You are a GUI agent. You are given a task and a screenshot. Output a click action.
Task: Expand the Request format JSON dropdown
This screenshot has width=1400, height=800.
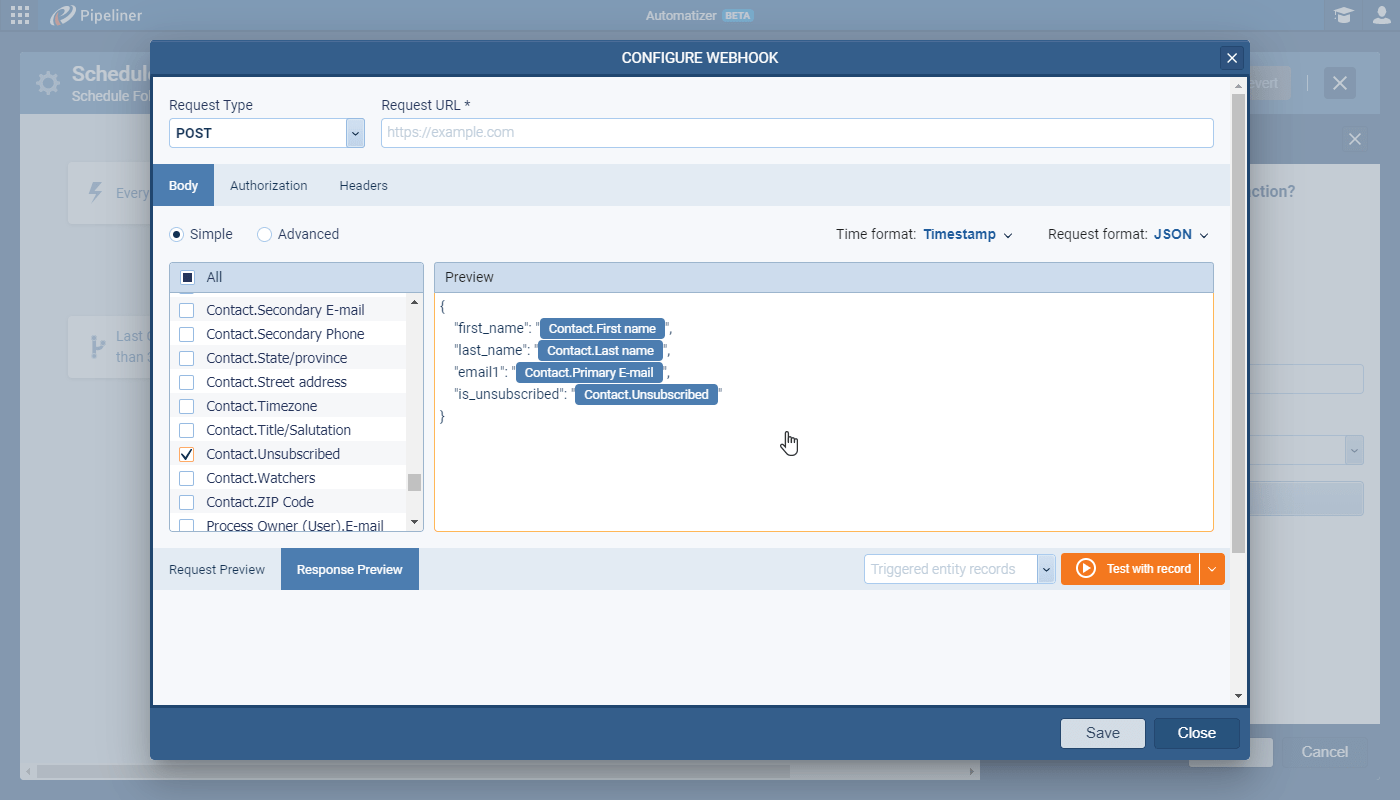click(1181, 235)
